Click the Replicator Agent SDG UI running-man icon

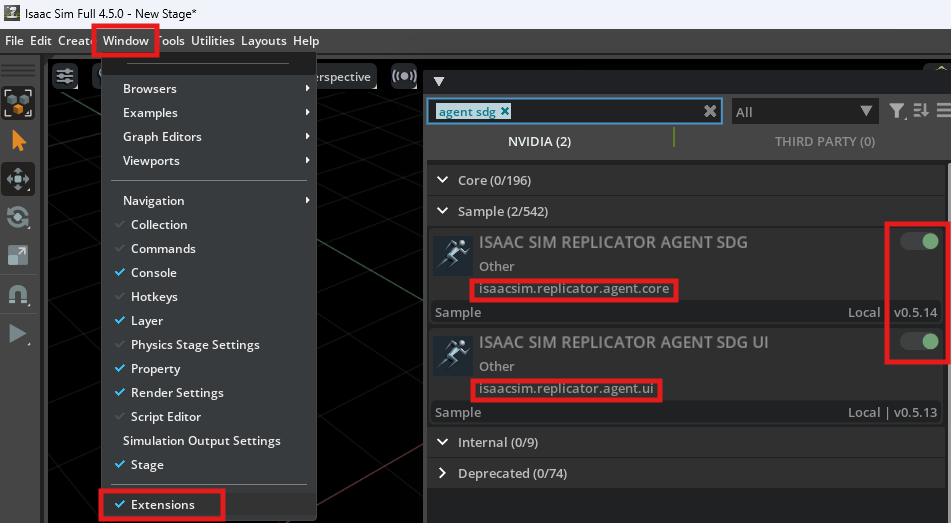[x=453, y=356]
